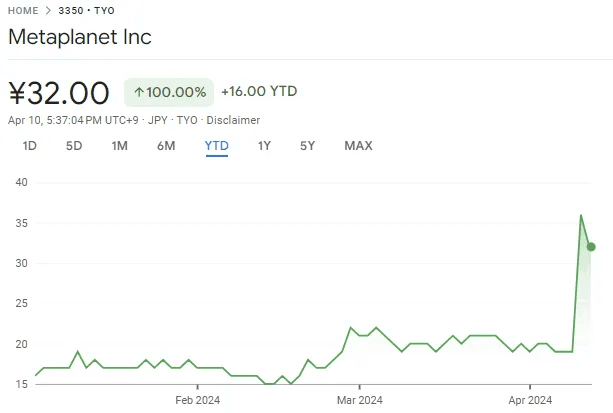Show the 1M chart range

pos(119,146)
